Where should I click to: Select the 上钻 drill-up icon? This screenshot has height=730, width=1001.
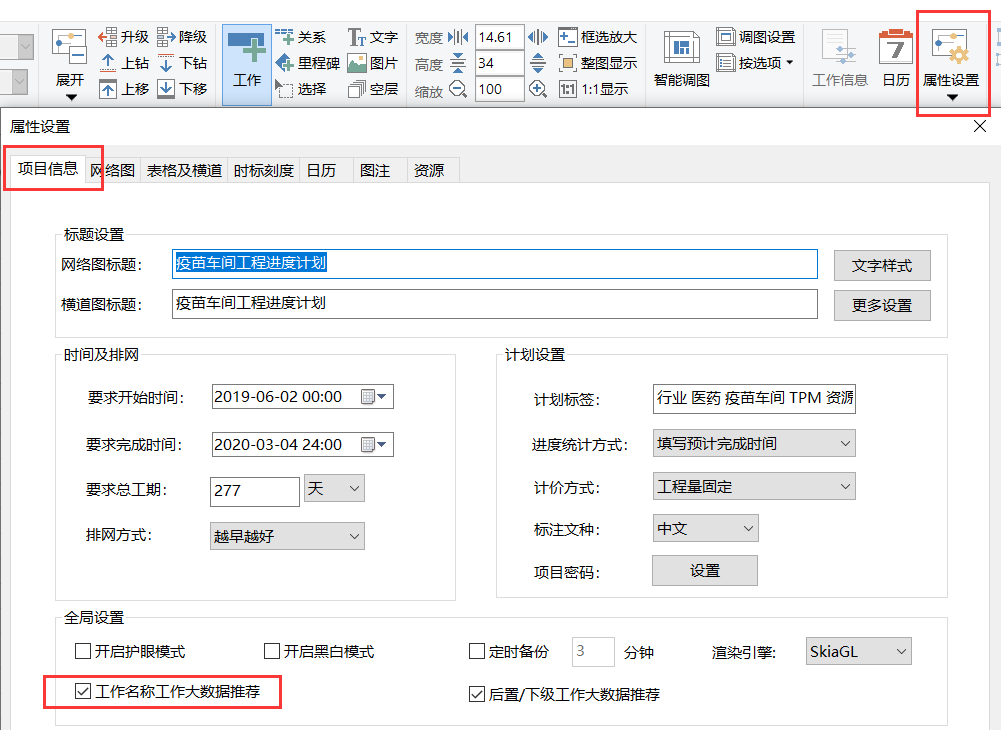click(x=124, y=63)
